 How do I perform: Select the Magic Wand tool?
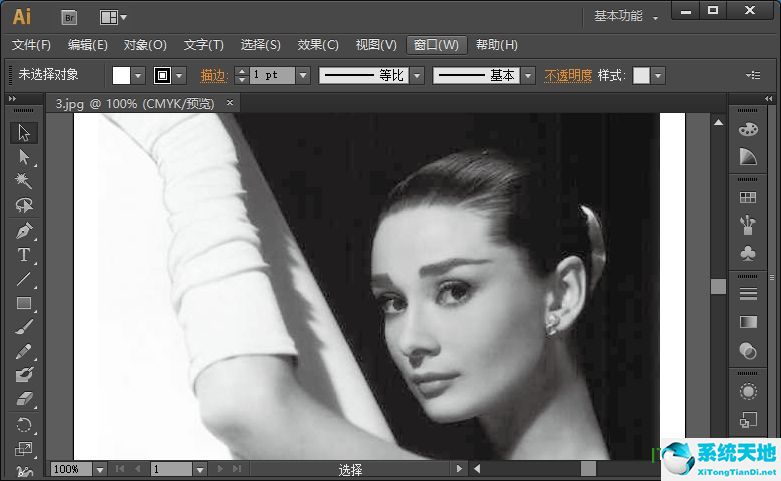(24, 181)
